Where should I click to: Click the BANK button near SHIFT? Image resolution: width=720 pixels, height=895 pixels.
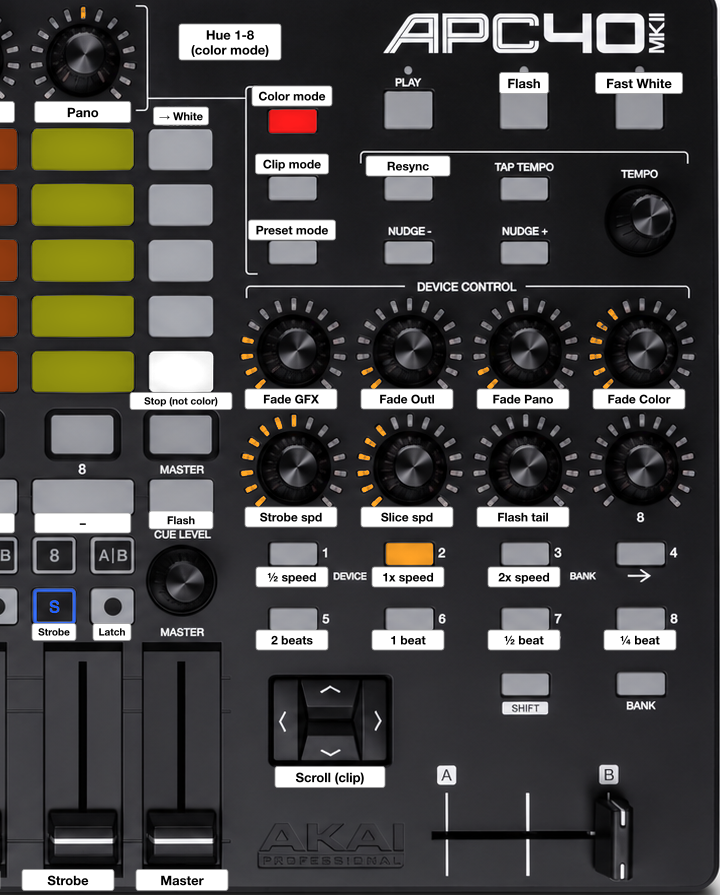641,684
